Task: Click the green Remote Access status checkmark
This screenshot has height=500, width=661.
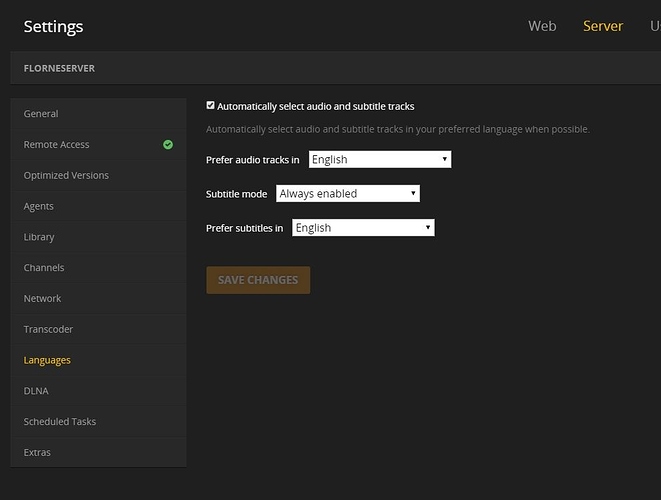Action: click(x=168, y=145)
